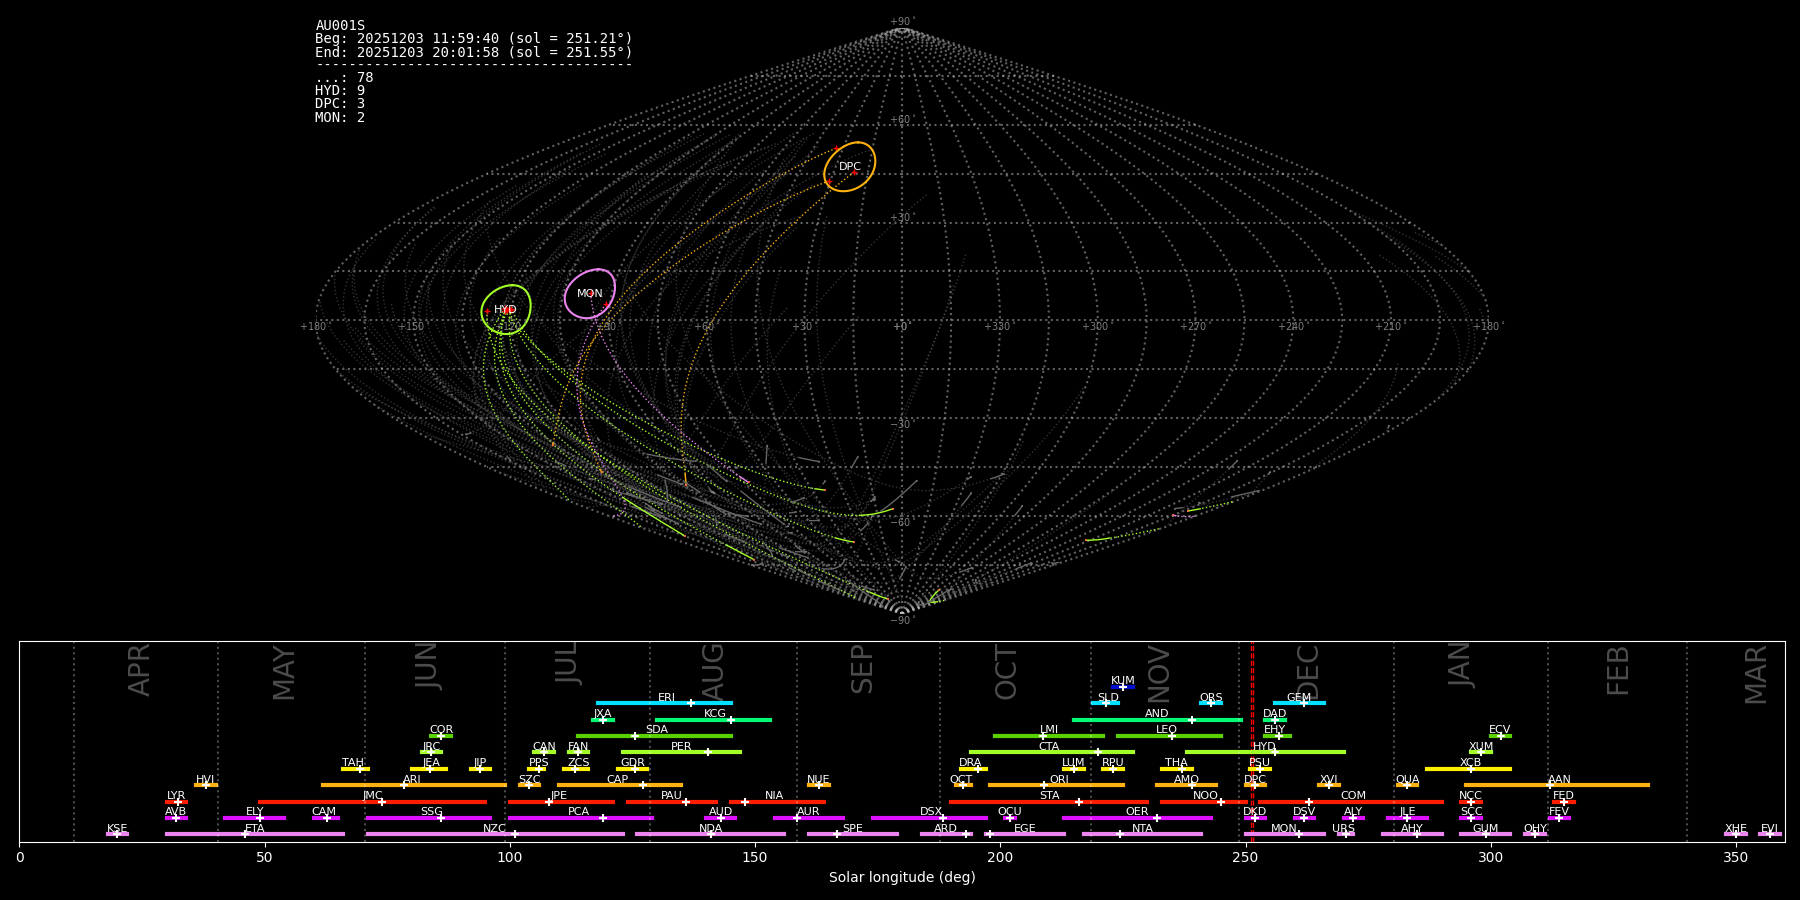The height and width of the screenshot is (900, 1800).
Task: Click the +240 longitude label on the map
Action: [x=1291, y=327]
